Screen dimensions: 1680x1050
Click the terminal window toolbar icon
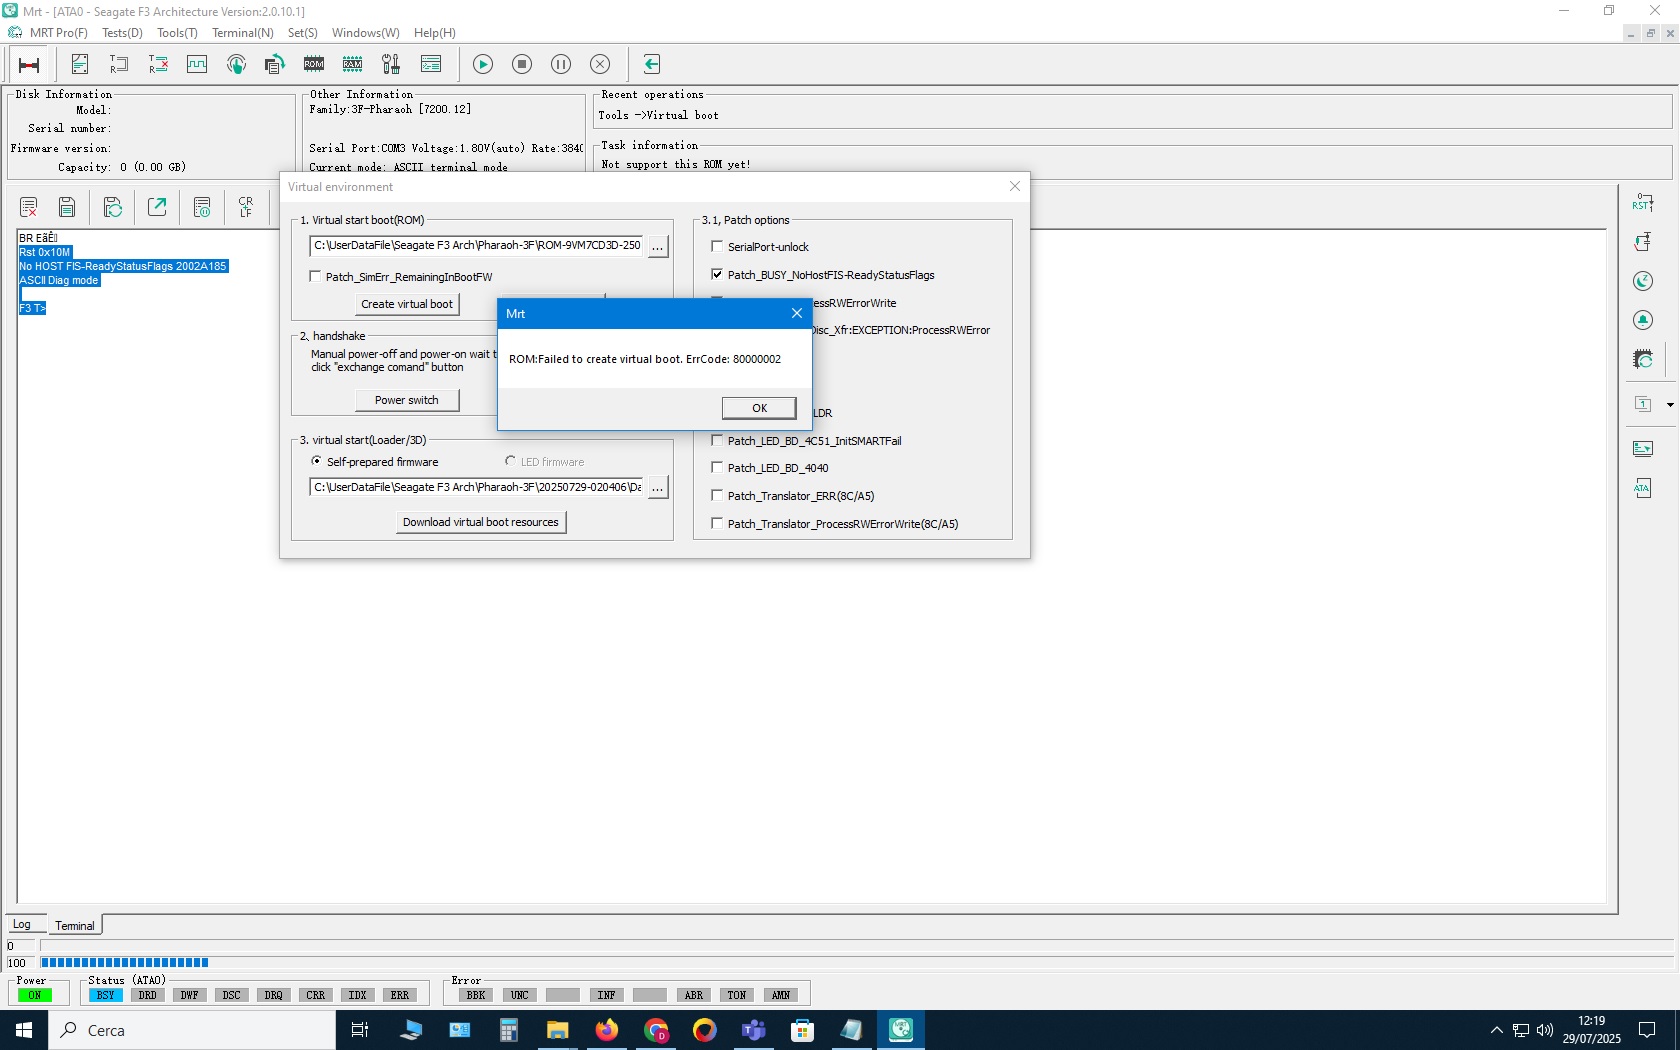coord(431,64)
